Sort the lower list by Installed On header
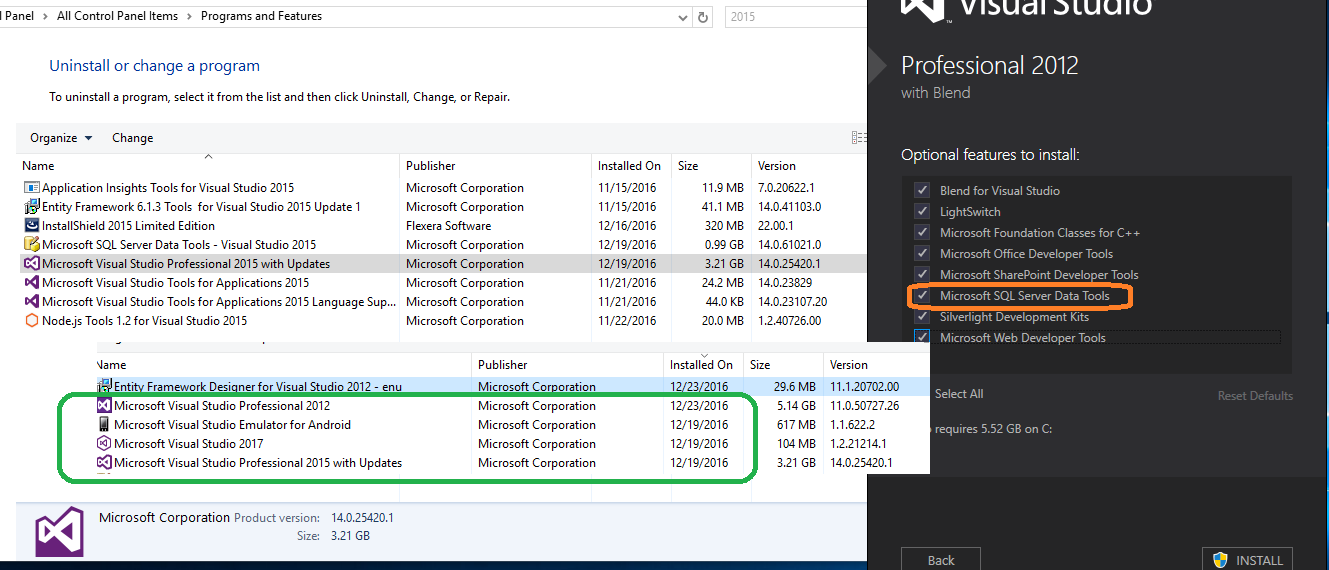This screenshot has height=570, width=1329. pos(703,365)
